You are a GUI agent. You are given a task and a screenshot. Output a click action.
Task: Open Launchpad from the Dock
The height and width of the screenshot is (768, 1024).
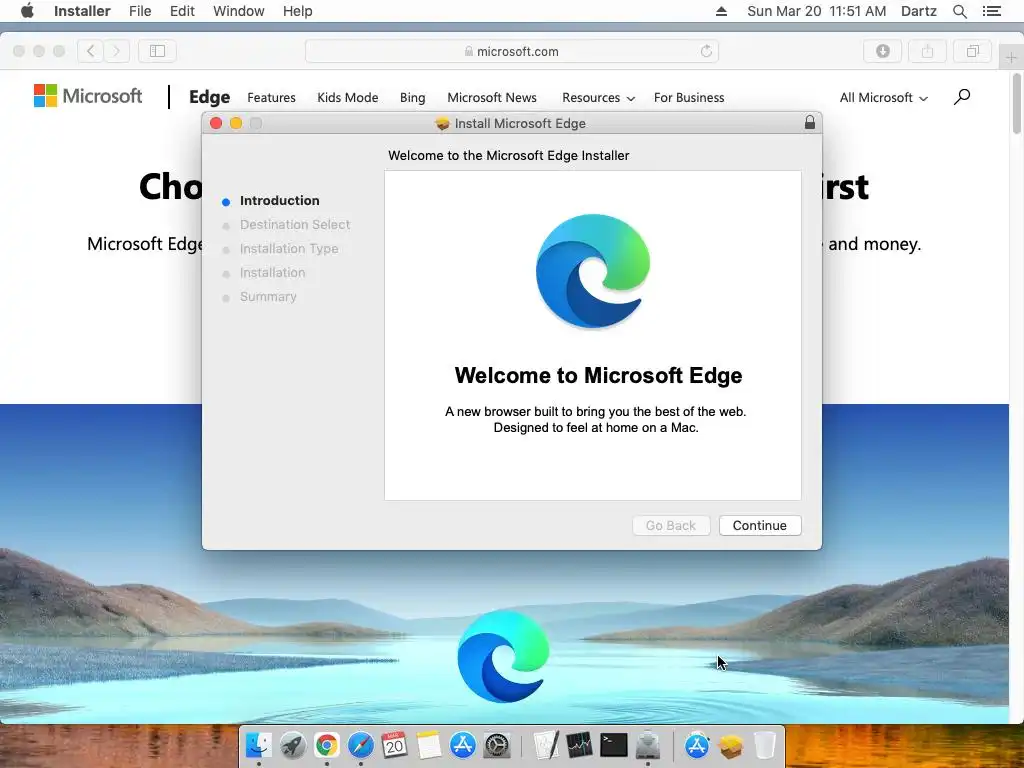click(293, 744)
